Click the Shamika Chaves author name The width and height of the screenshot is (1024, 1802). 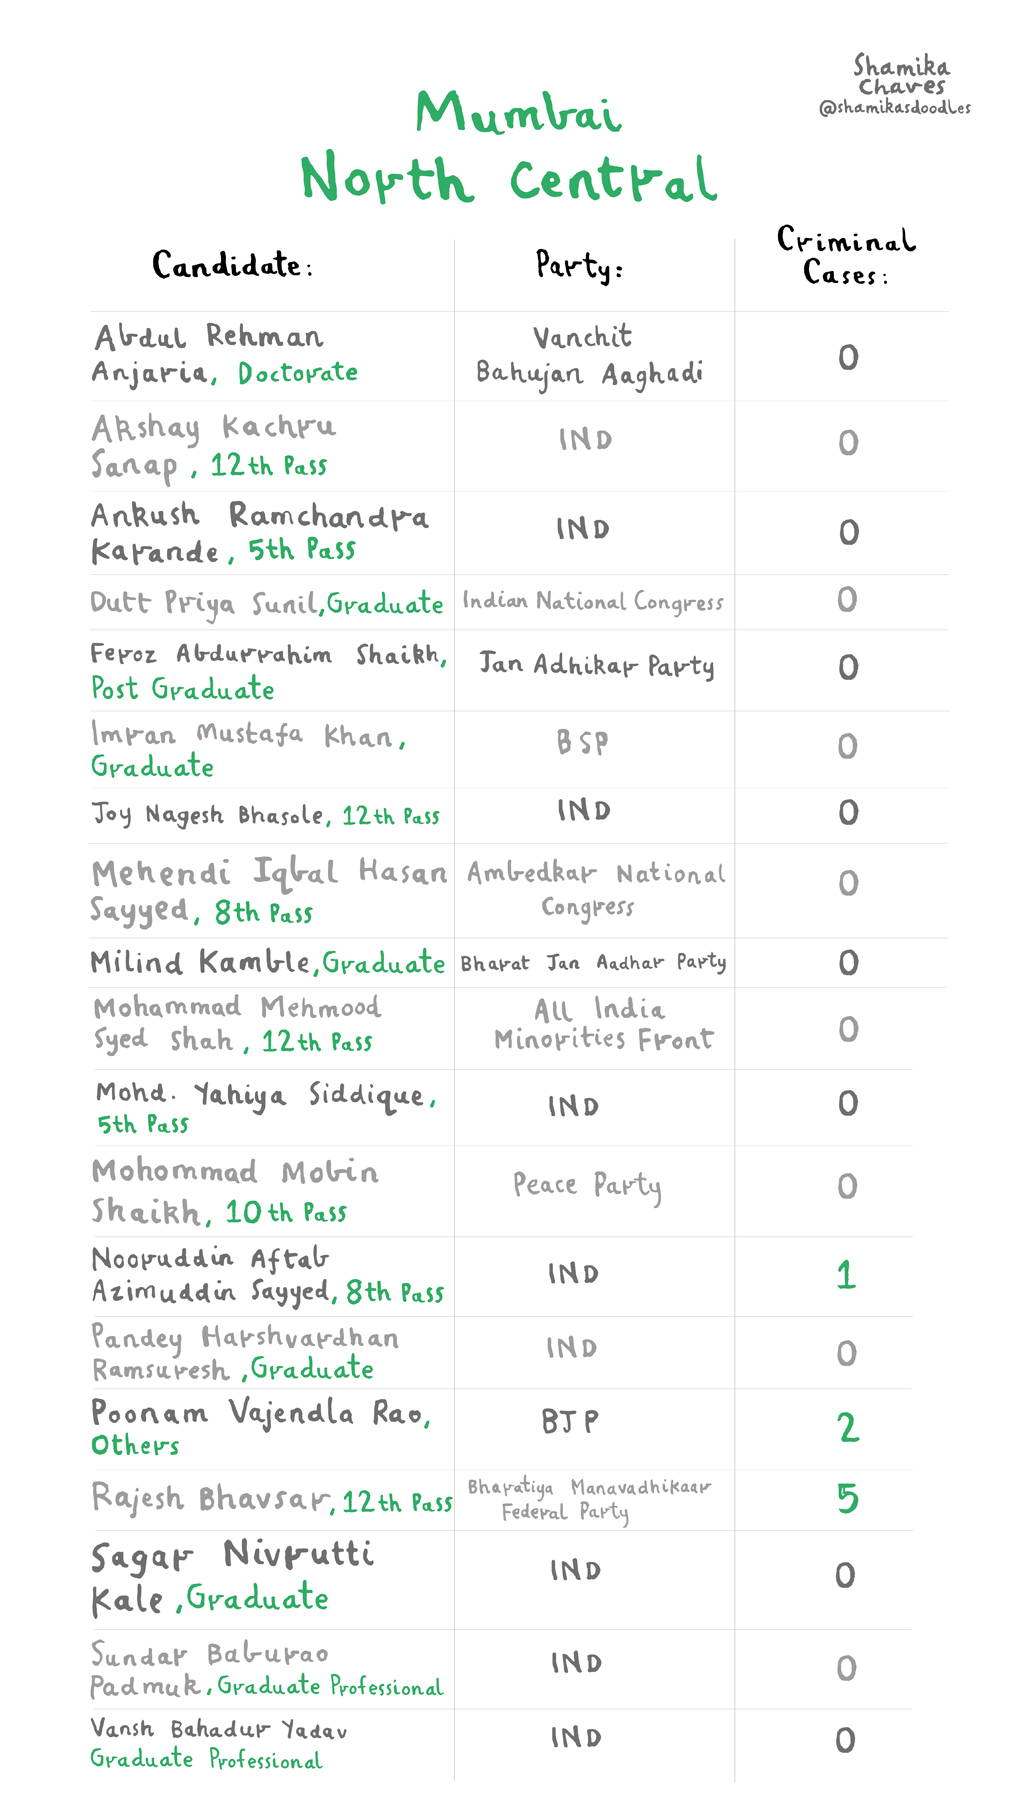tap(901, 76)
